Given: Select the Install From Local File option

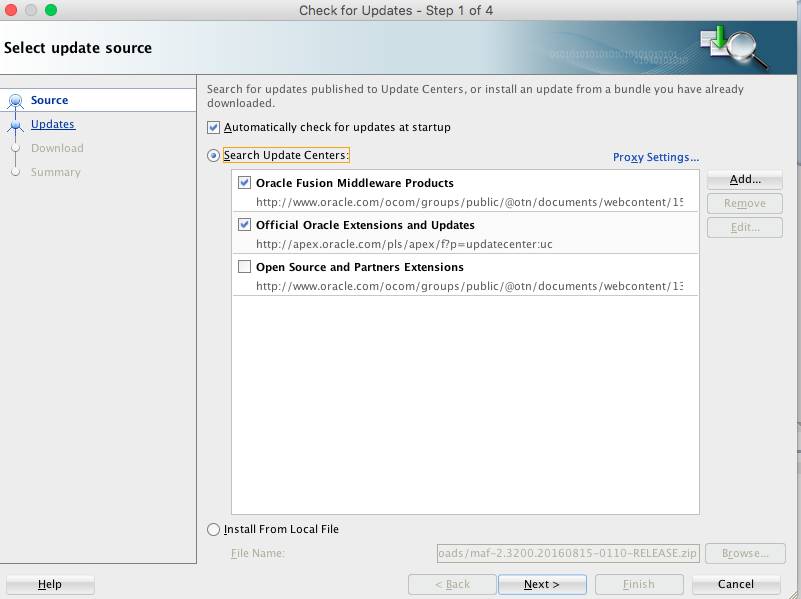Looking at the screenshot, I should click(x=214, y=529).
